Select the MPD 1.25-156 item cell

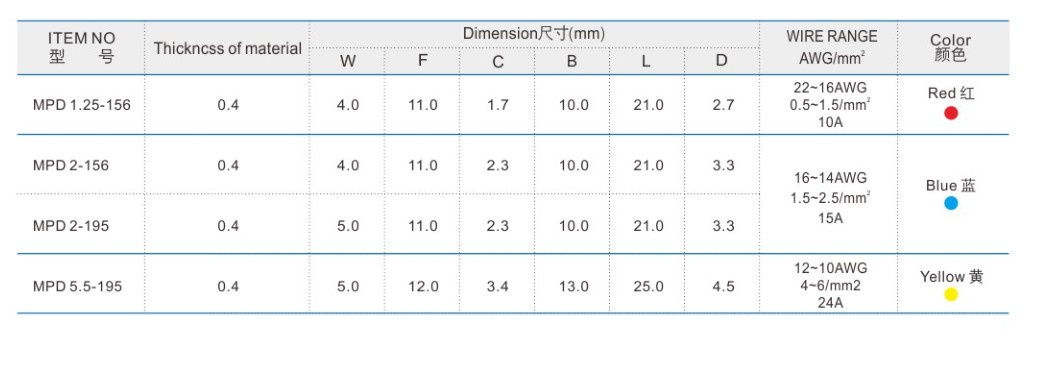(82, 105)
